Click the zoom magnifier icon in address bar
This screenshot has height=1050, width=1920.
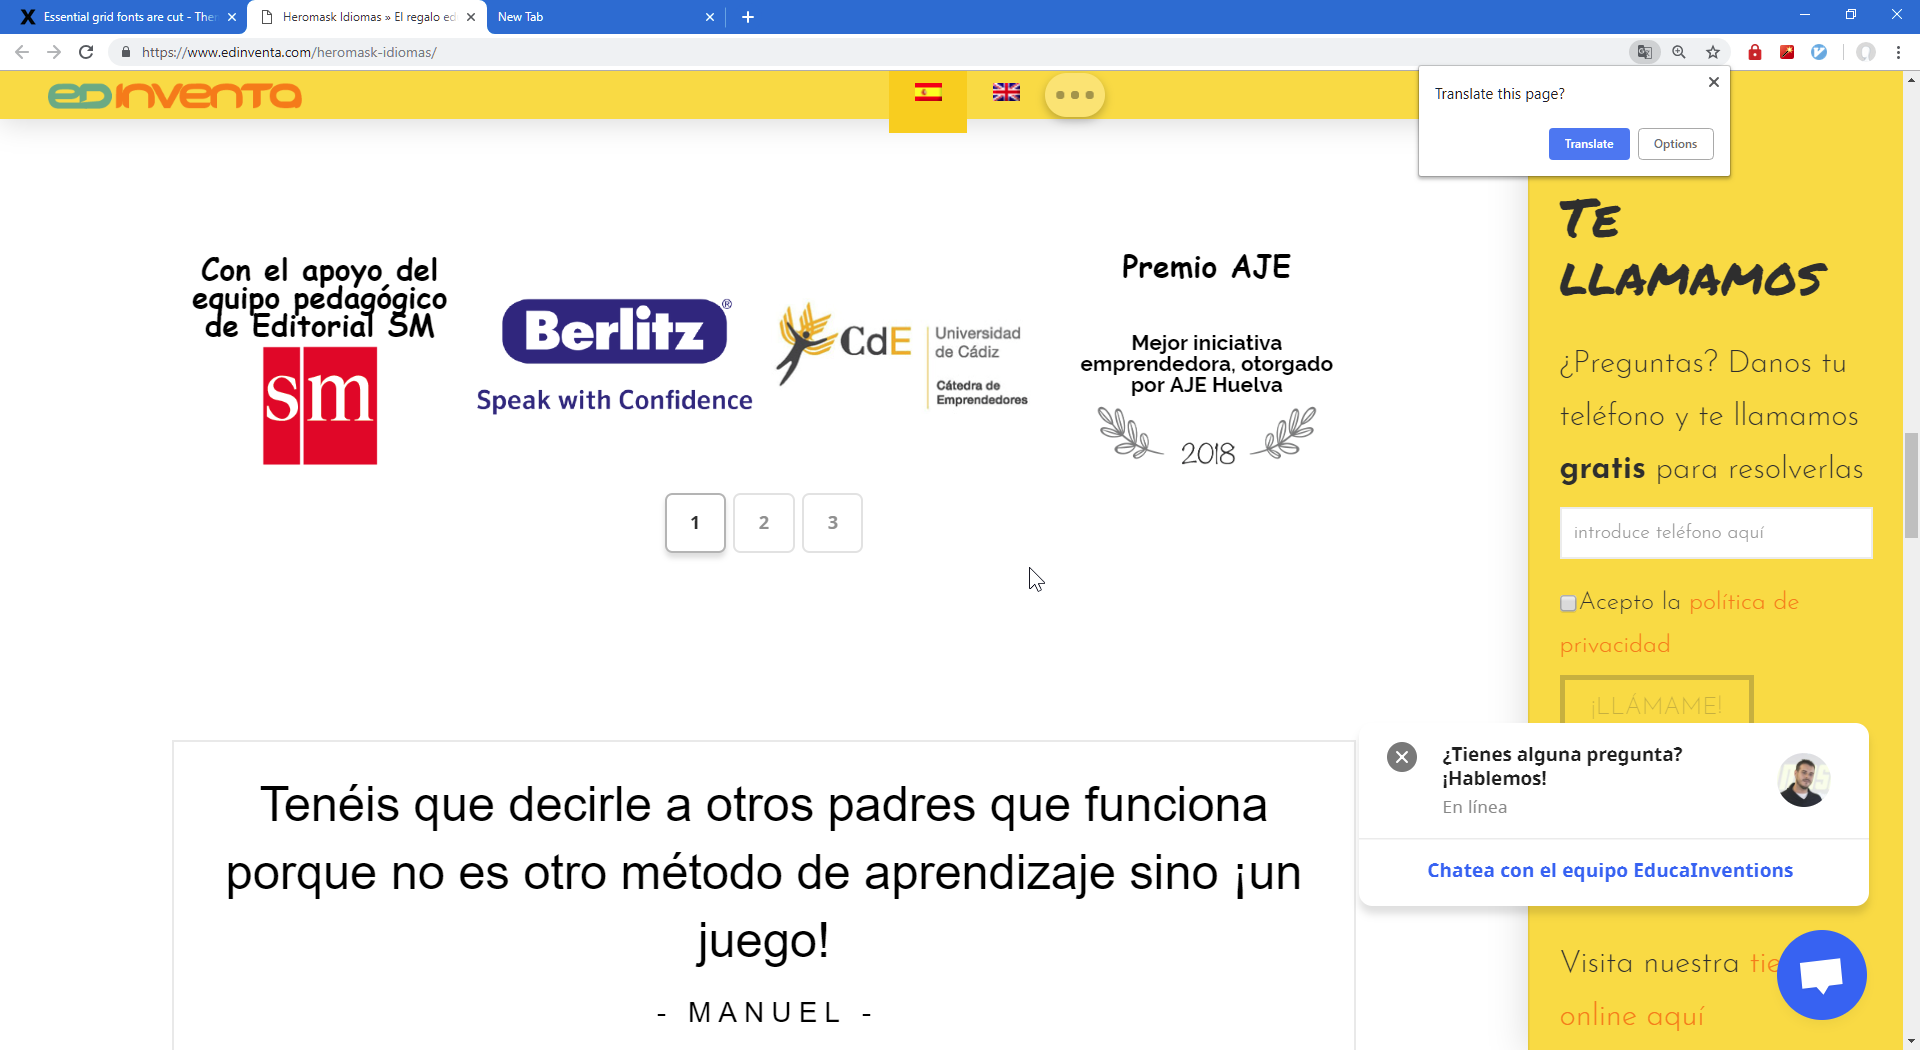pos(1679,52)
